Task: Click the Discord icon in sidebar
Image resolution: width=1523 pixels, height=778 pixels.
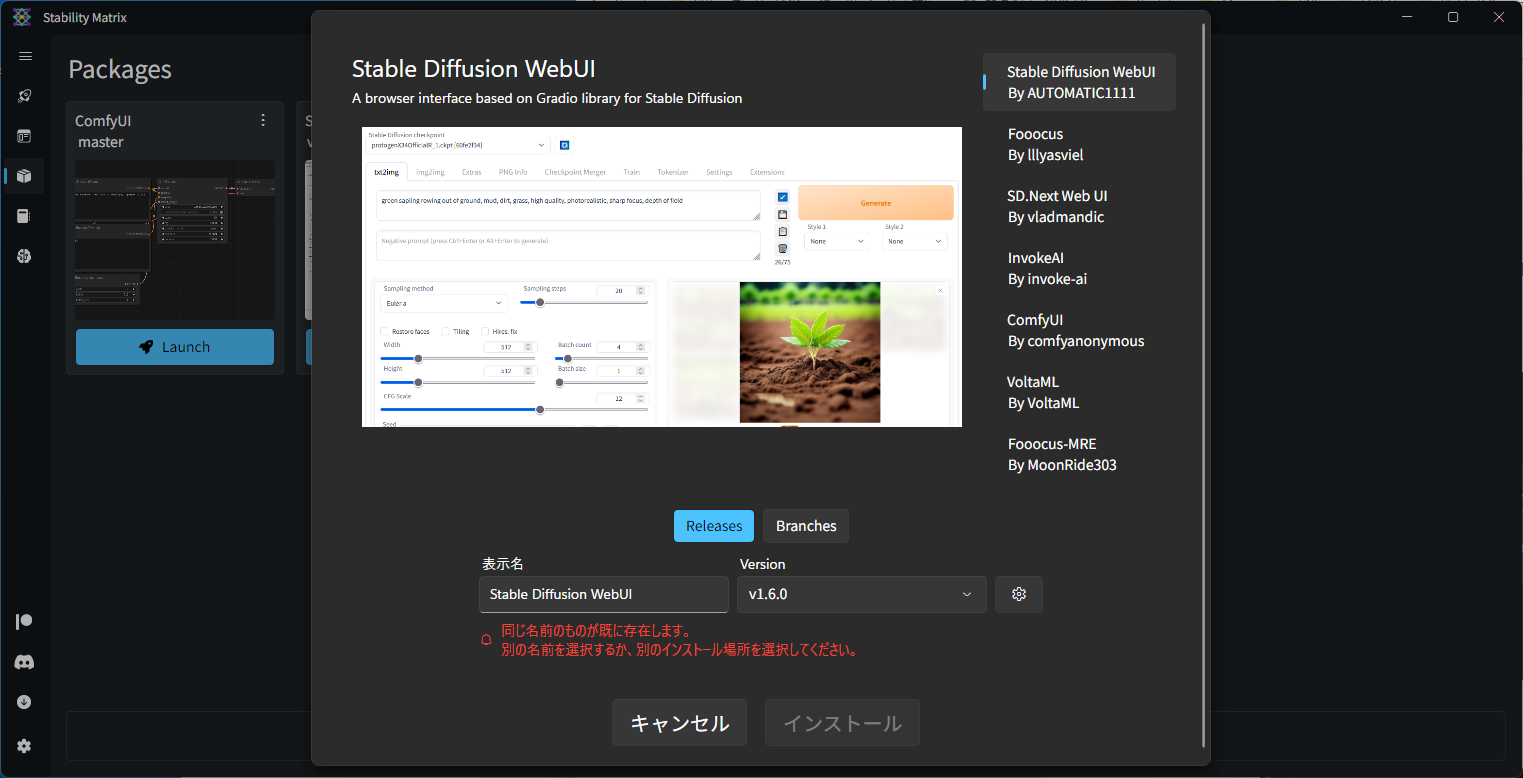Action: click(x=25, y=662)
